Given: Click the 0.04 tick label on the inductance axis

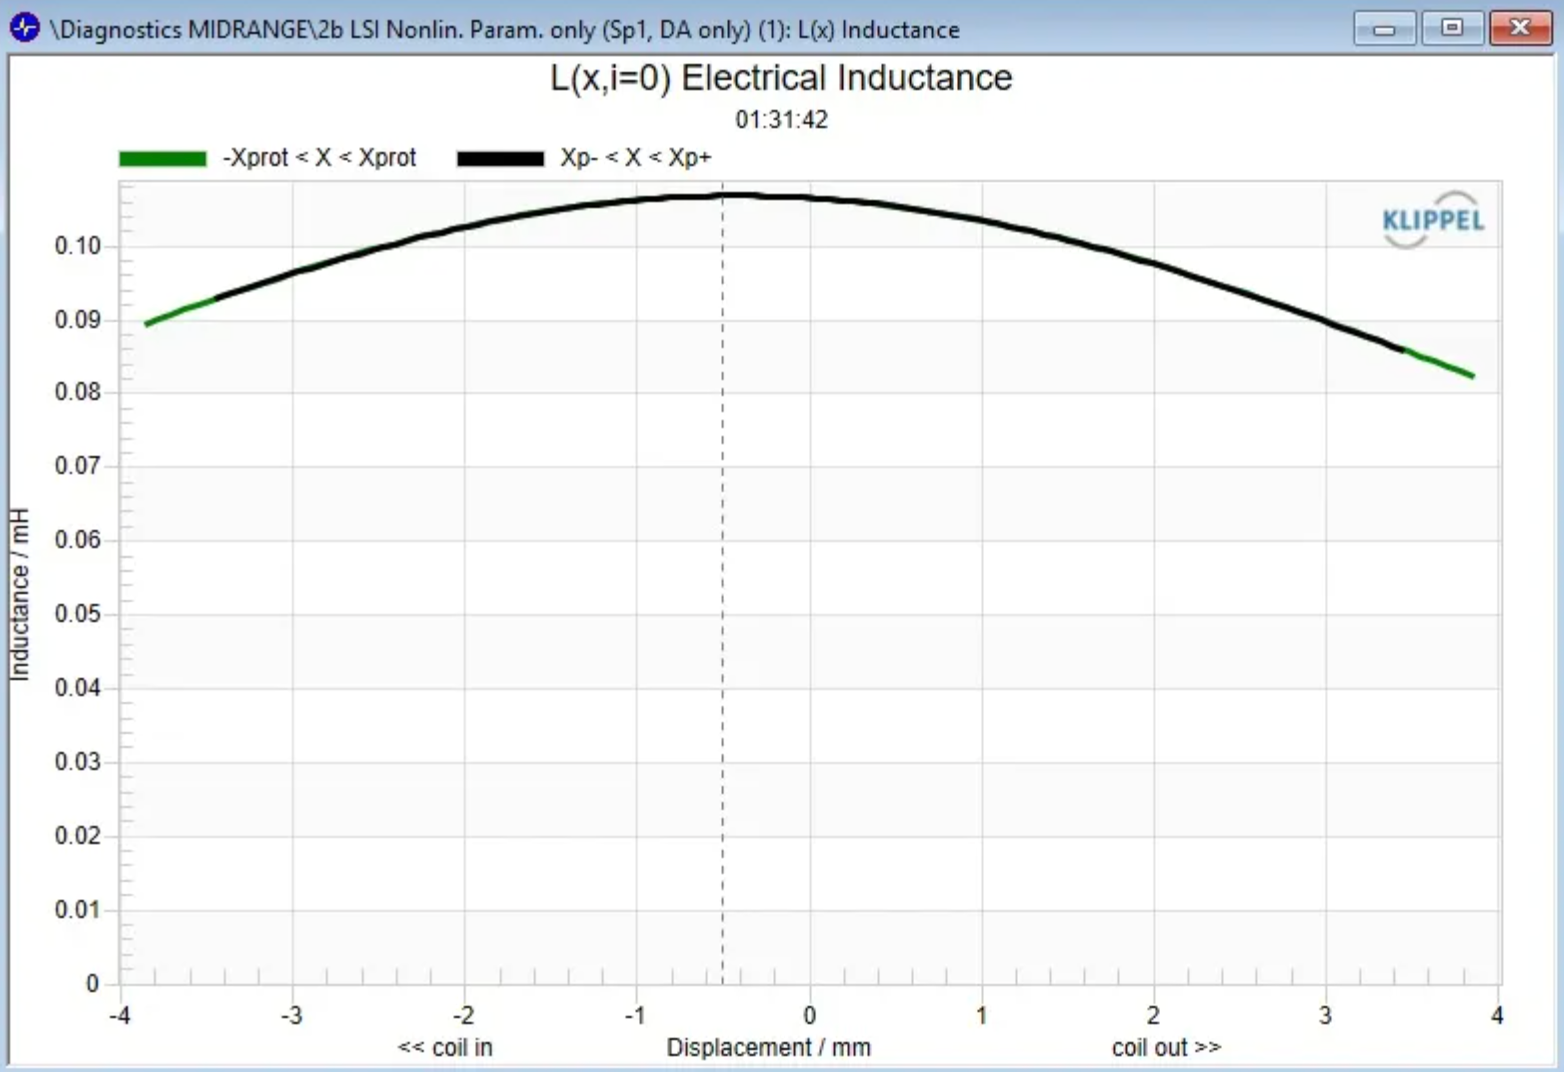Looking at the screenshot, I should (x=78, y=688).
